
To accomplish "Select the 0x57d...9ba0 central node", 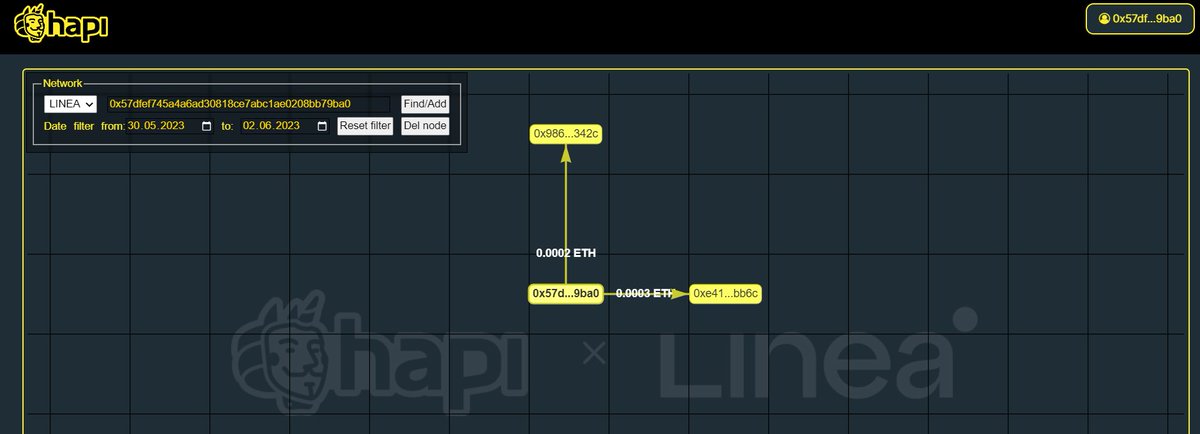I will [566, 293].
